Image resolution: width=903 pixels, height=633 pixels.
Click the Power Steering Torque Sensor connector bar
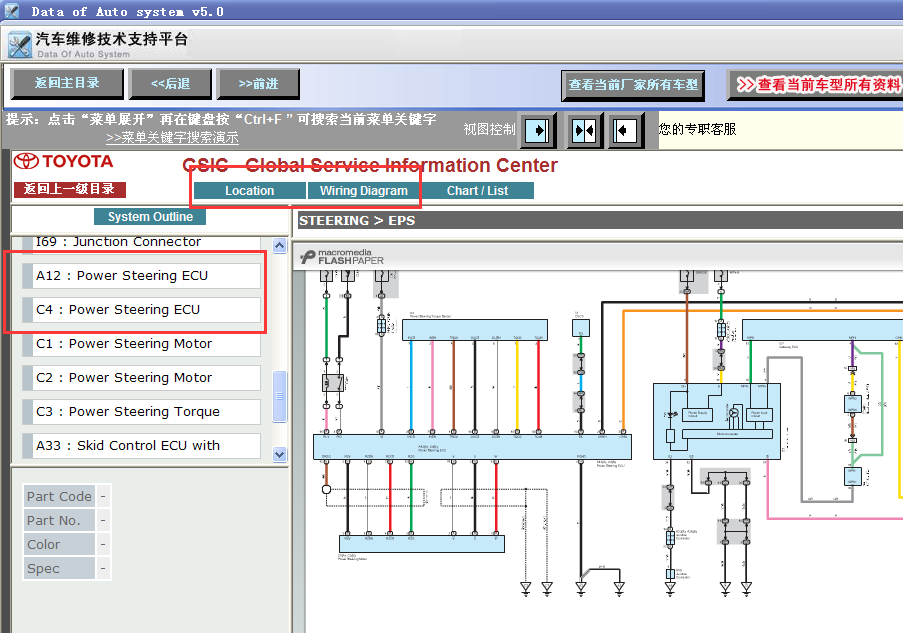[x=475, y=330]
